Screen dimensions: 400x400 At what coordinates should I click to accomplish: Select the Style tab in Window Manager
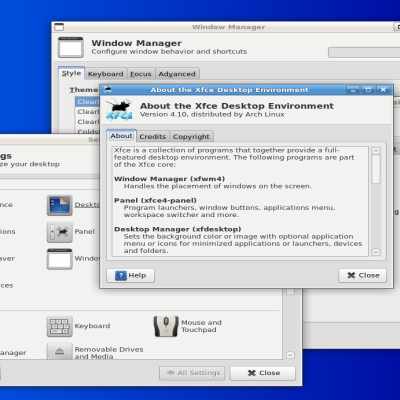[71, 73]
